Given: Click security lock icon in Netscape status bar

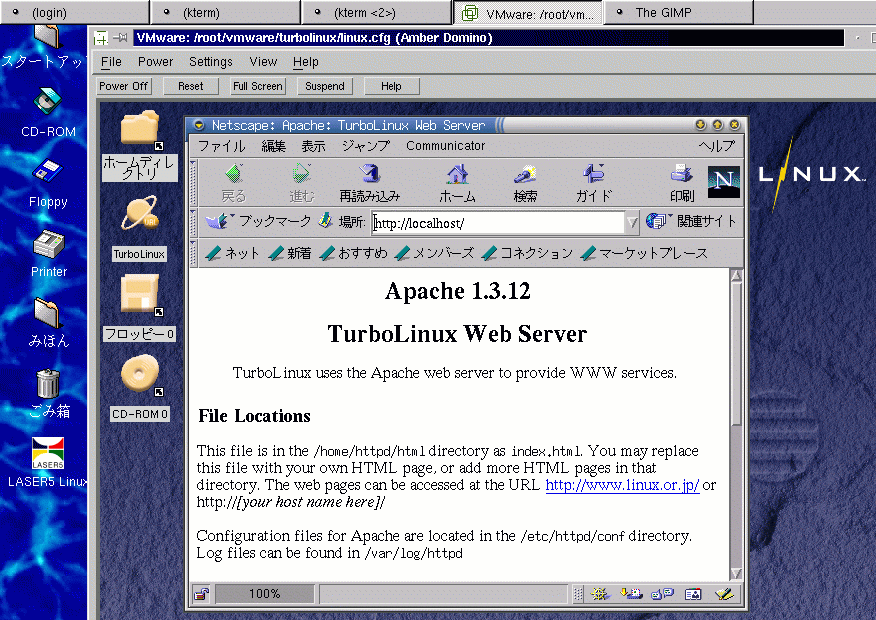Looking at the screenshot, I should coord(201,594).
